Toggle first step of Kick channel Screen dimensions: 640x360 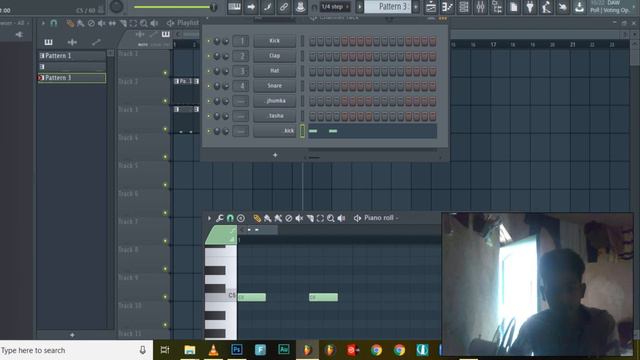pyautogui.click(x=313, y=41)
